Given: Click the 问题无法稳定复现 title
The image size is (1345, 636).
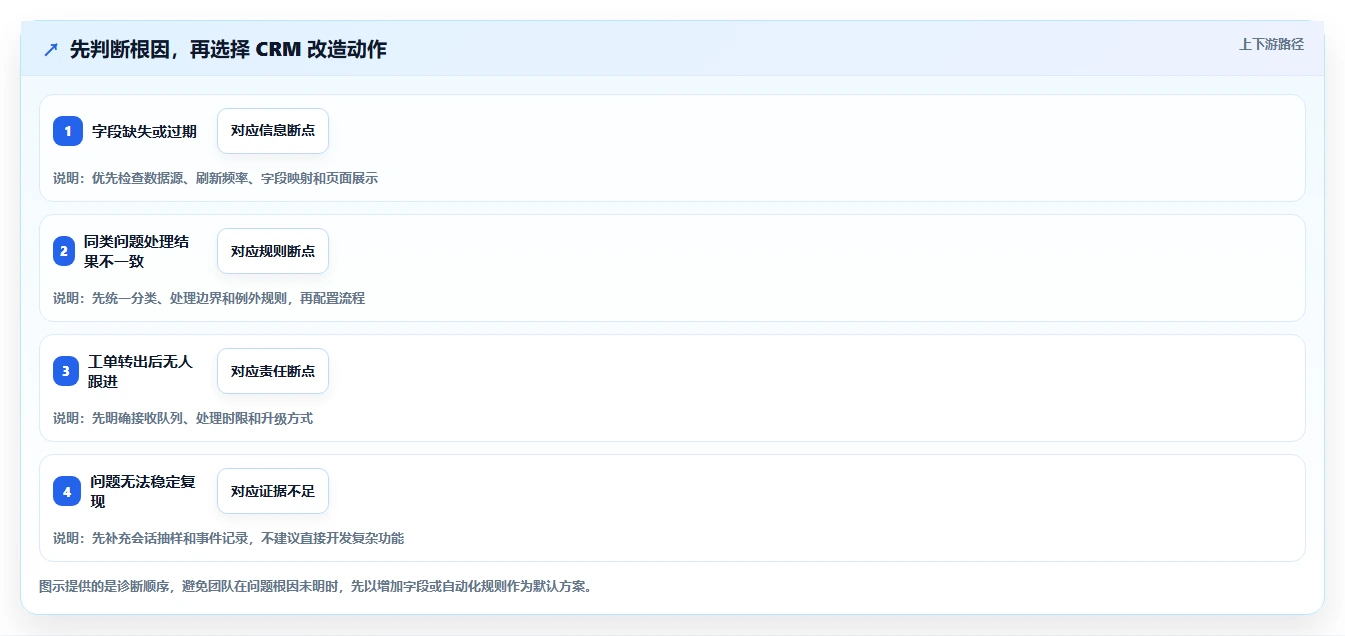Looking at the screenshot, I should 142,491.
